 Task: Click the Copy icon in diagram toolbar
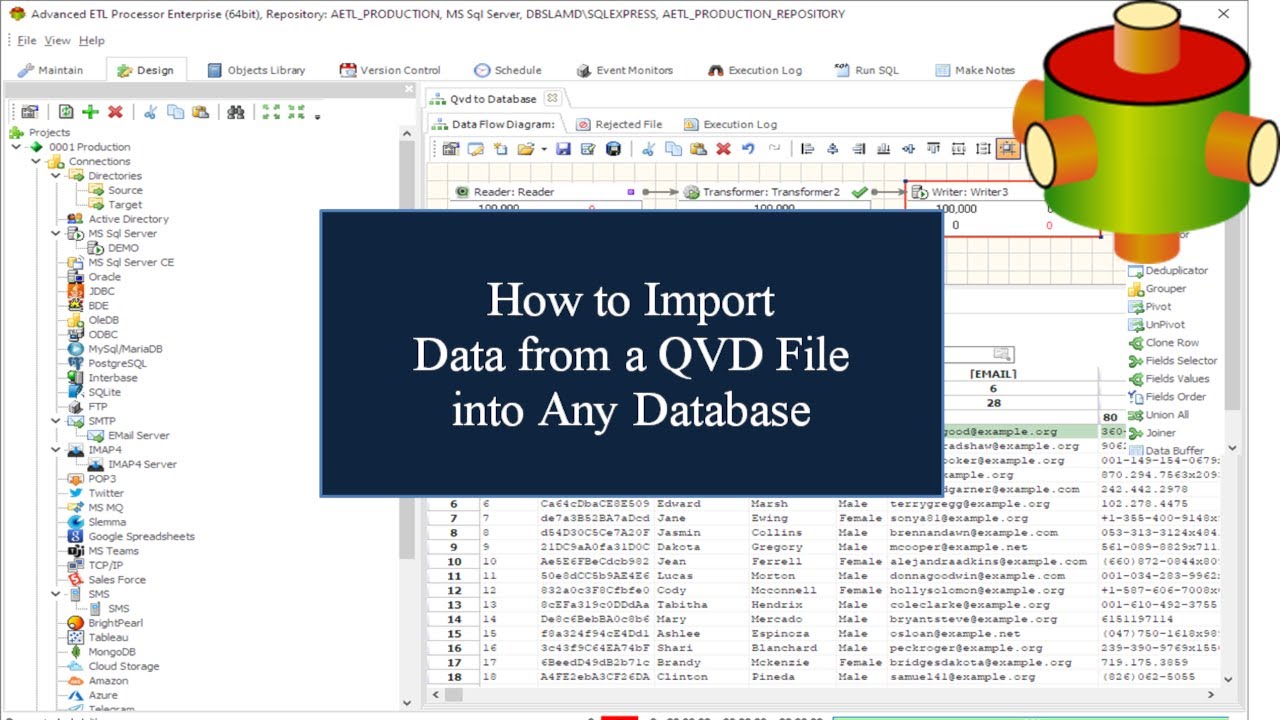[x=673, y=149]
